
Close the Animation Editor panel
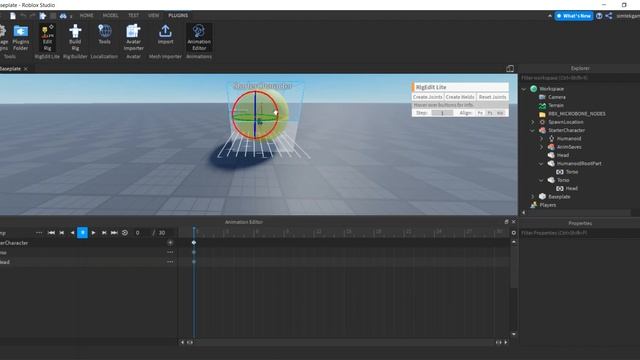coord(513,222)
